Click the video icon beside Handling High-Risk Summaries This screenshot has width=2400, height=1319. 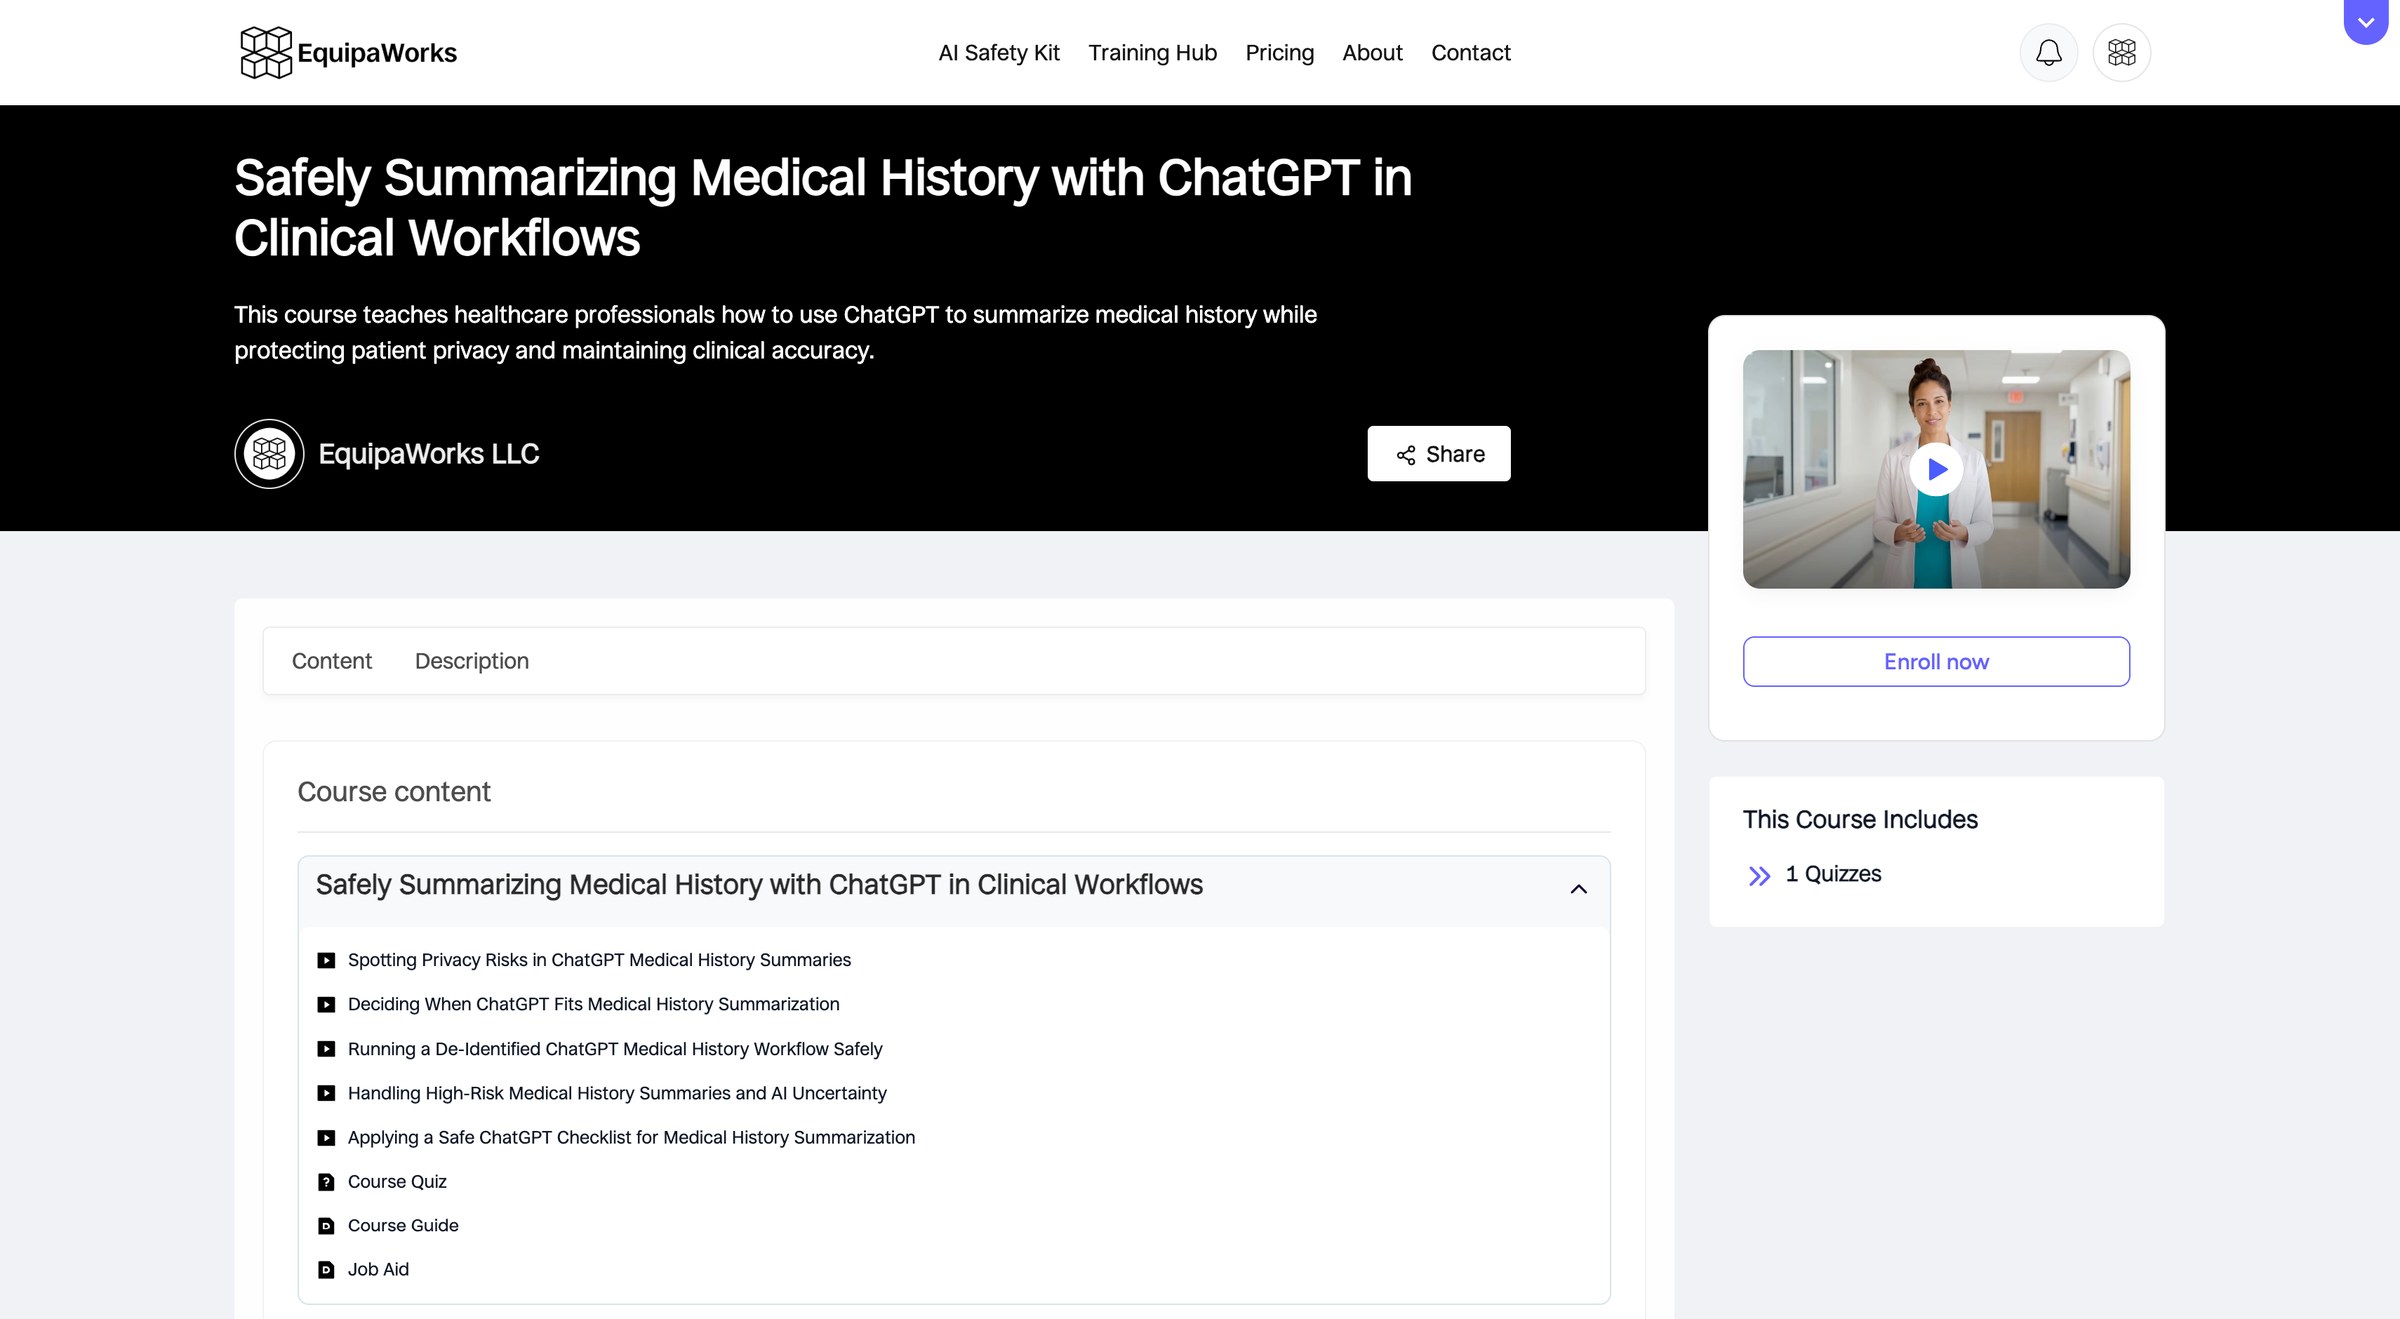click(326, 1093)
